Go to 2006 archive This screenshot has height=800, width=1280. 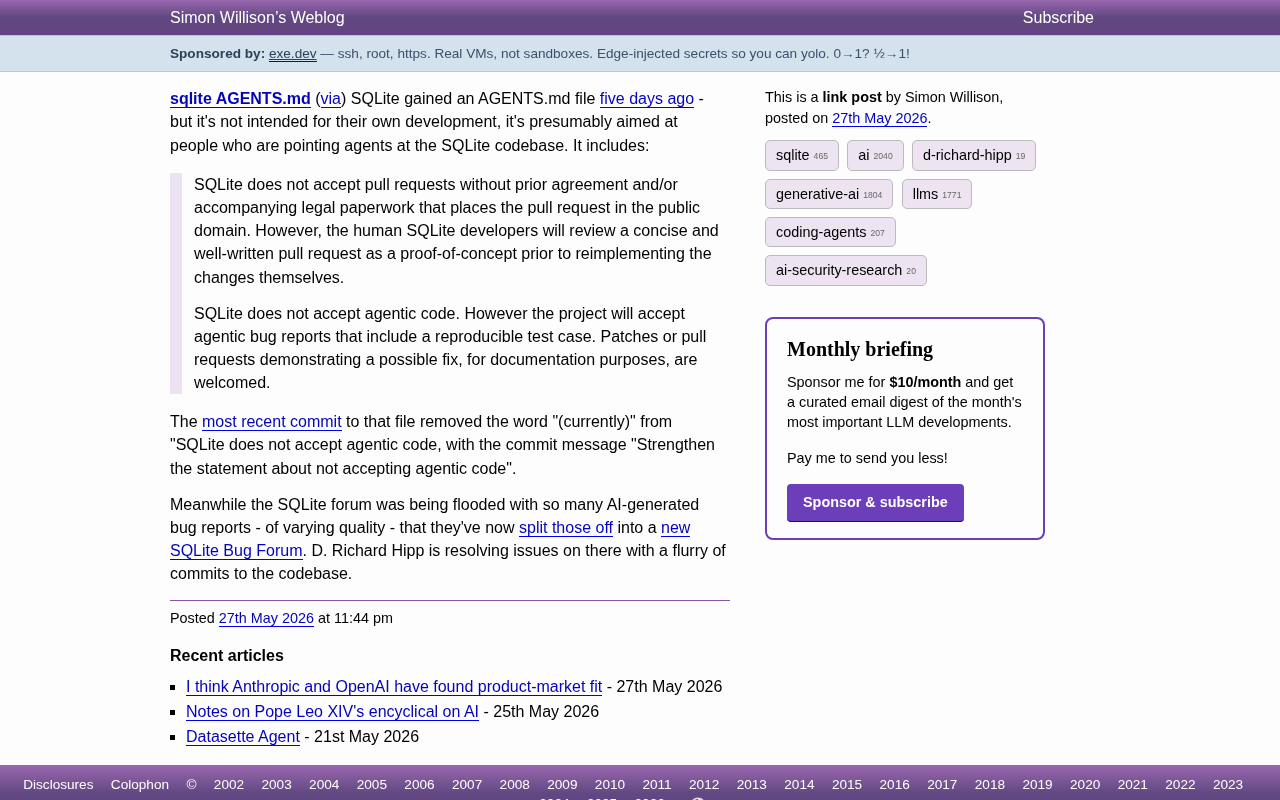click(x=420, y=785)
